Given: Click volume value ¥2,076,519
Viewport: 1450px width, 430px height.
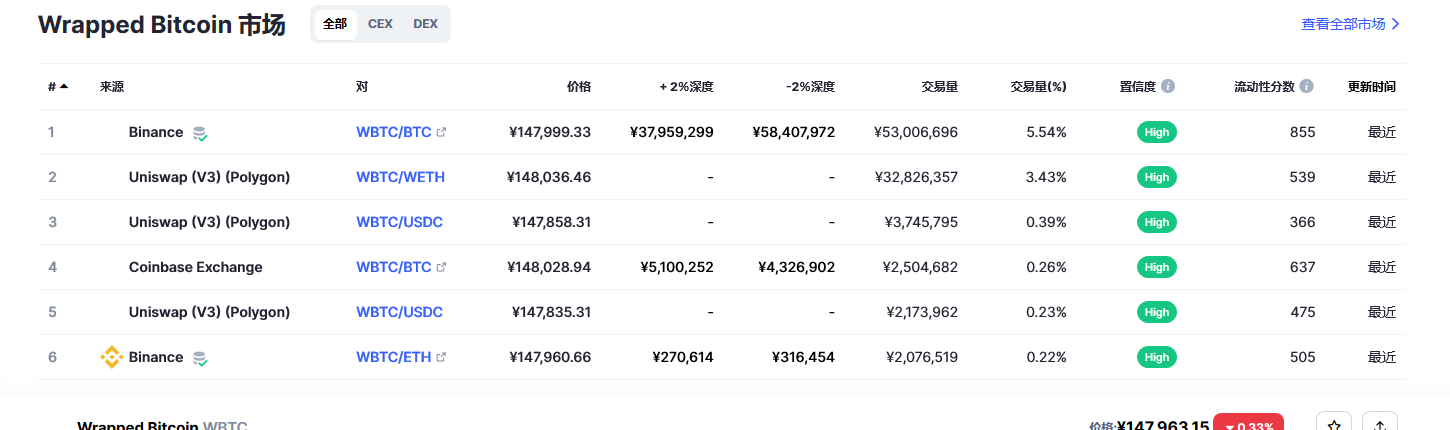Looking at the screenshot, I should pos(921,357).
